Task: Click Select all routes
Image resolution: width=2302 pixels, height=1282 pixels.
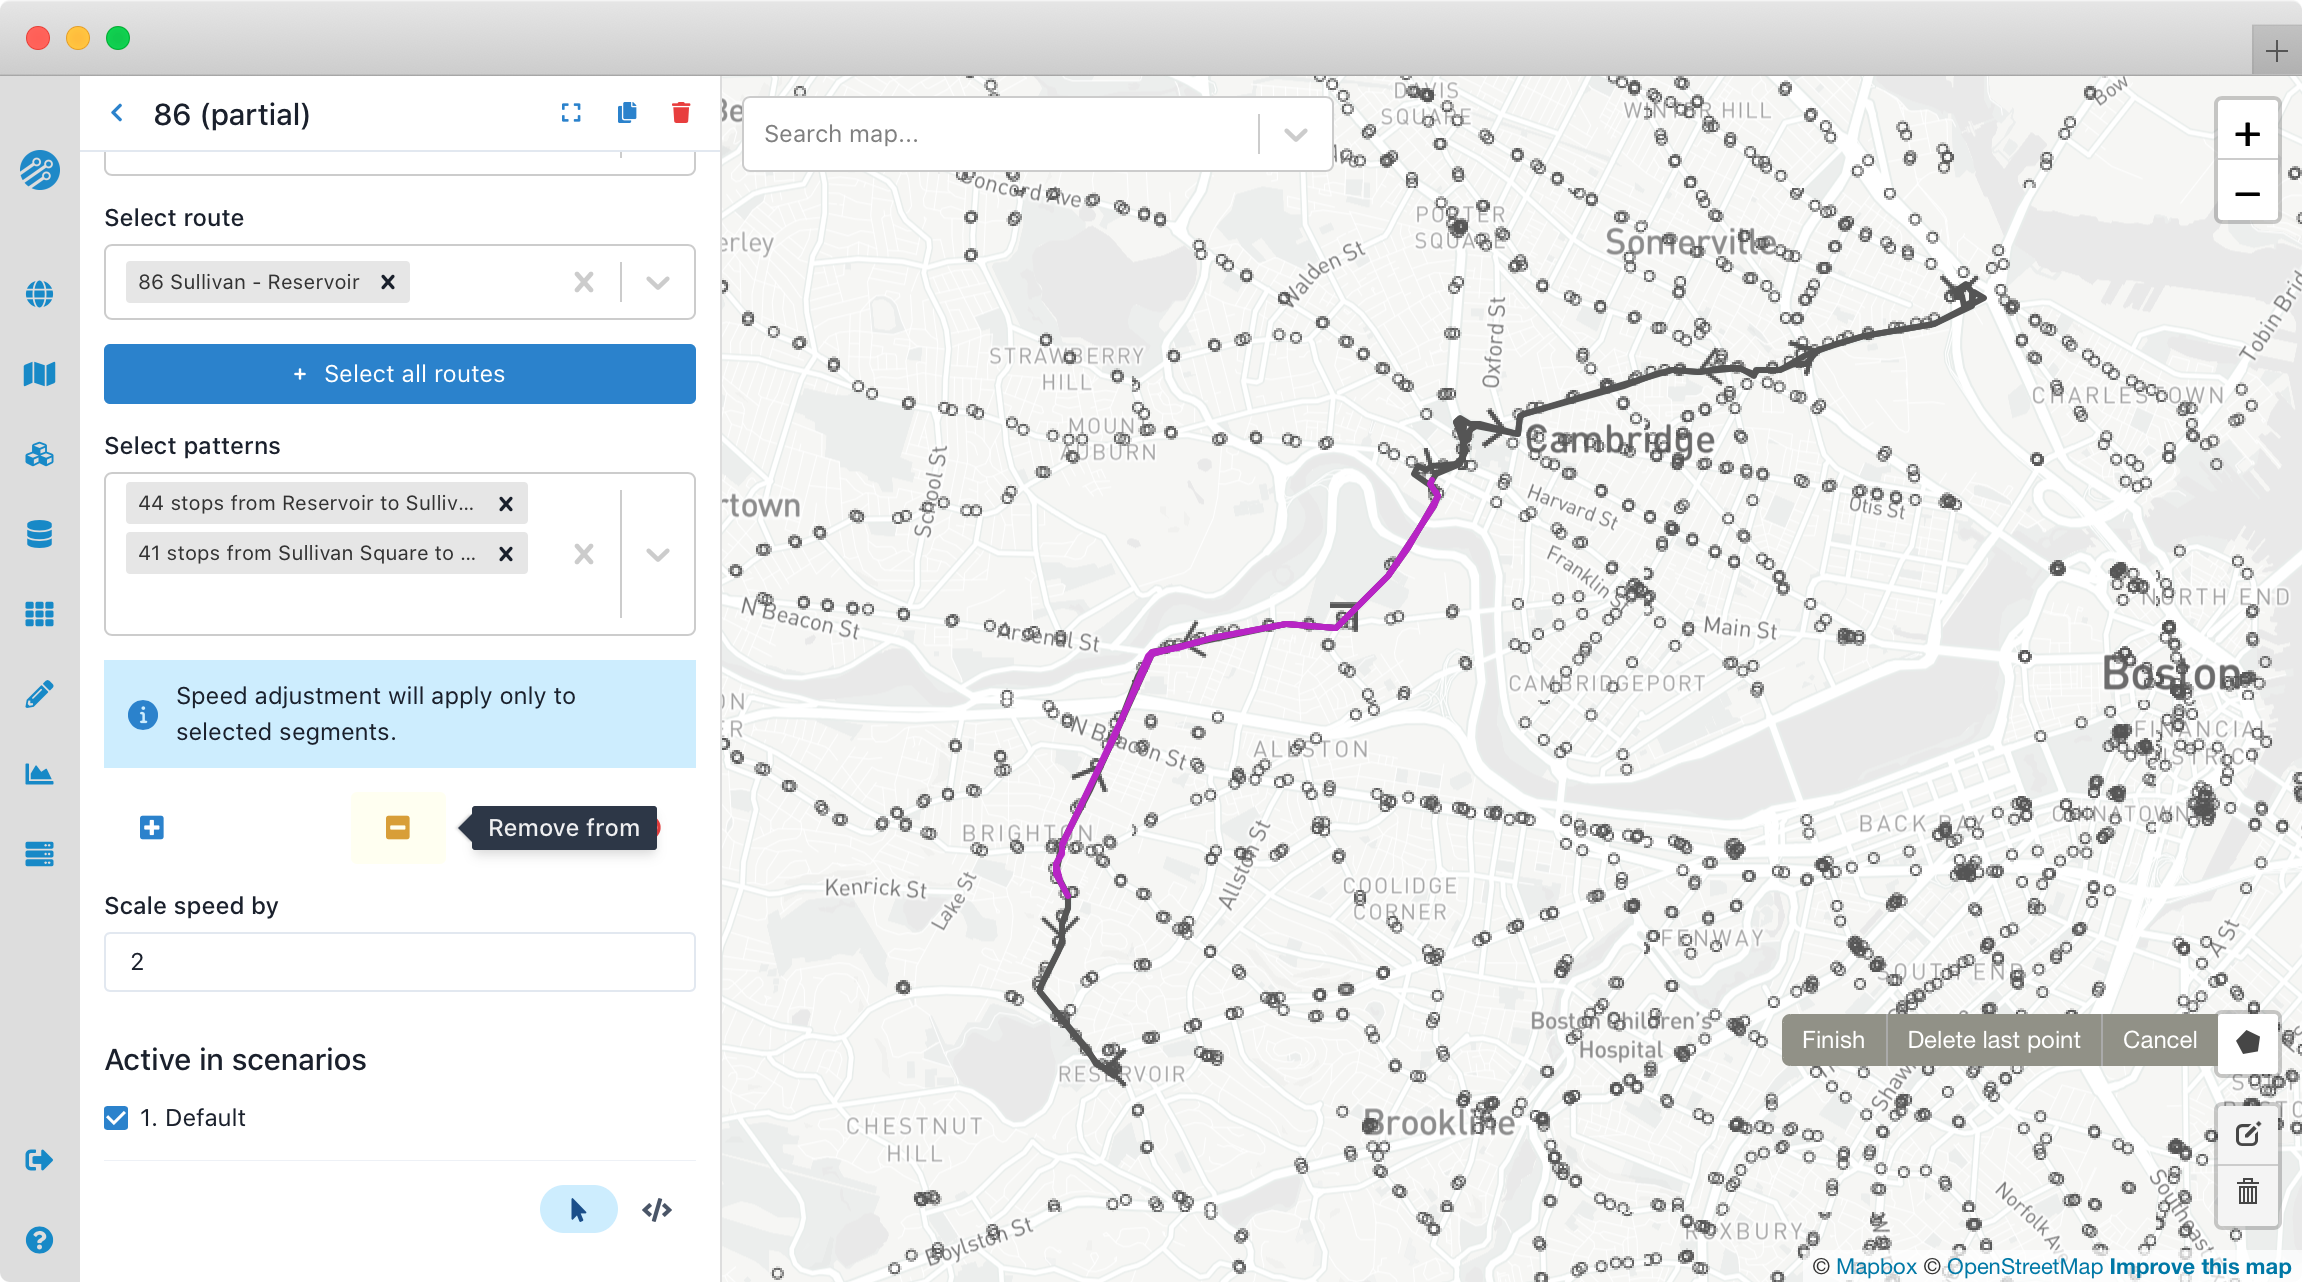Action: [x=399, y=374]
